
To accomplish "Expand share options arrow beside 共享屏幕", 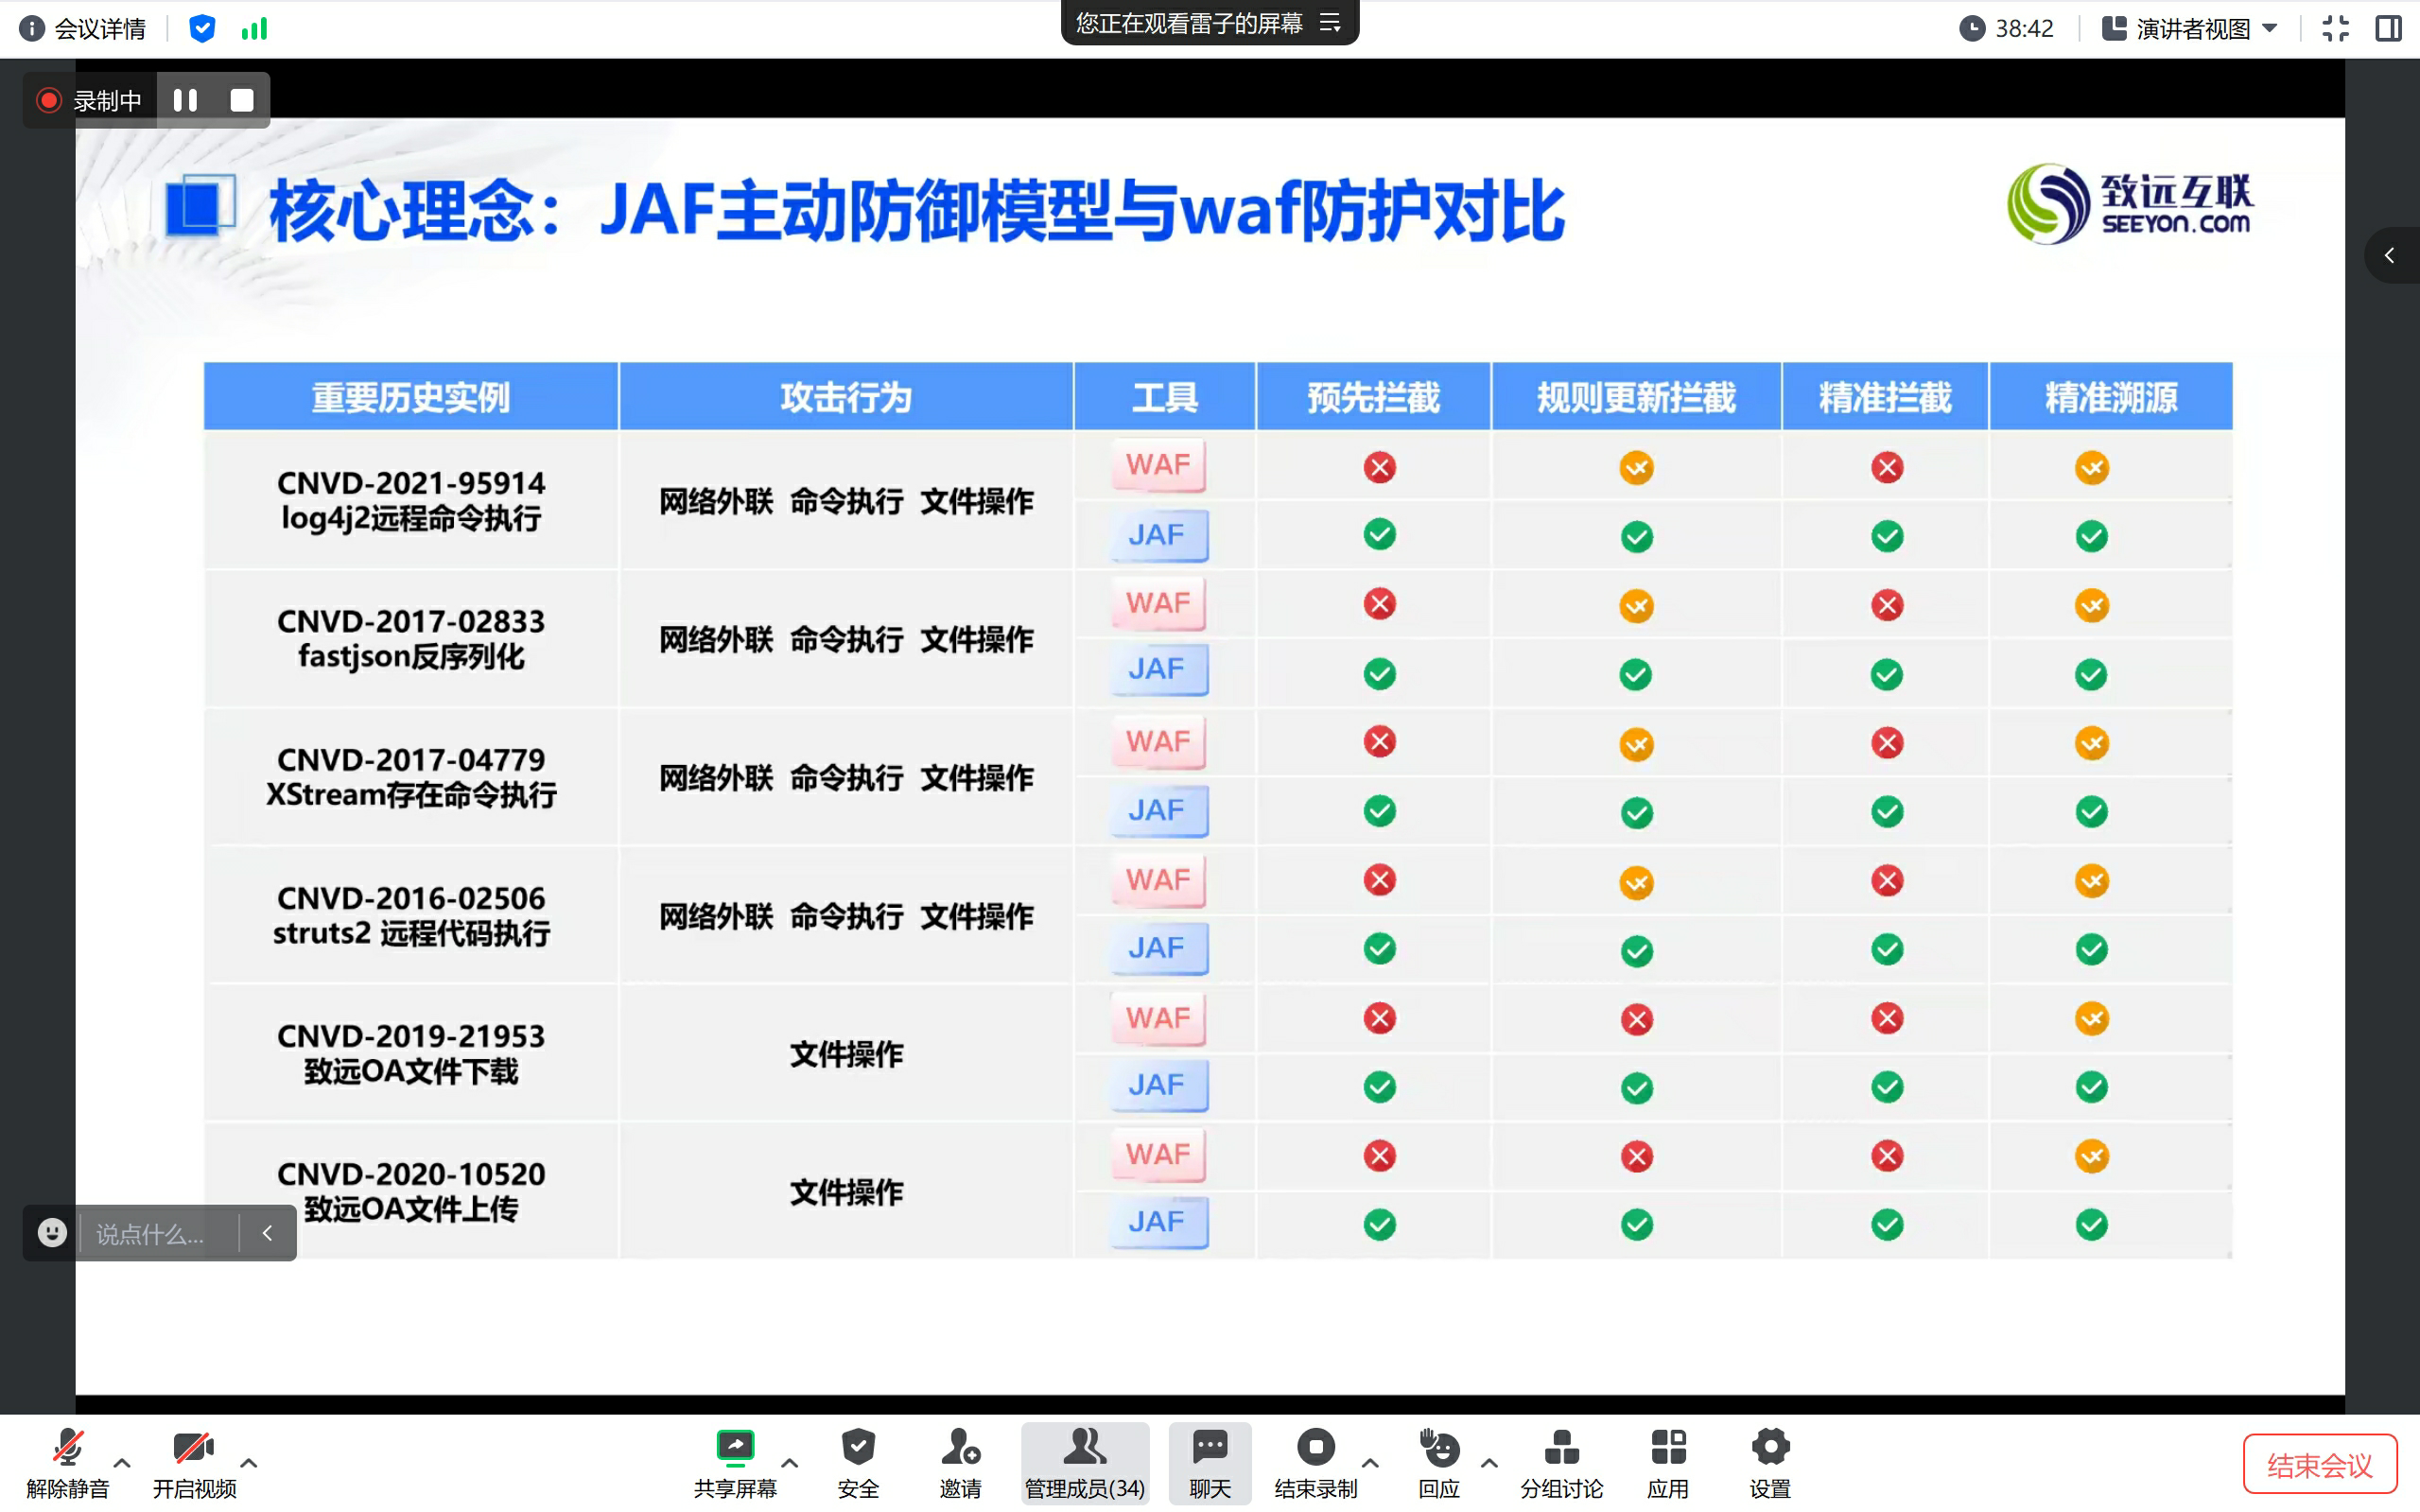I will (789, 1462).
